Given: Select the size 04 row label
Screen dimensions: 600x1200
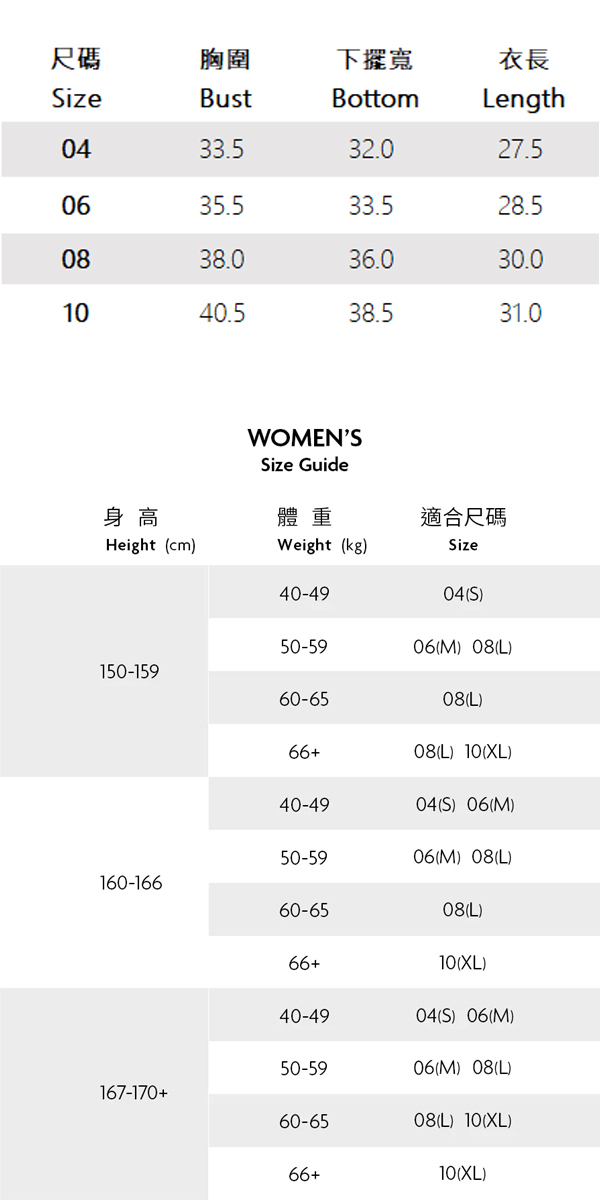Looking at the screenshot, I should [x=76, y=150].
